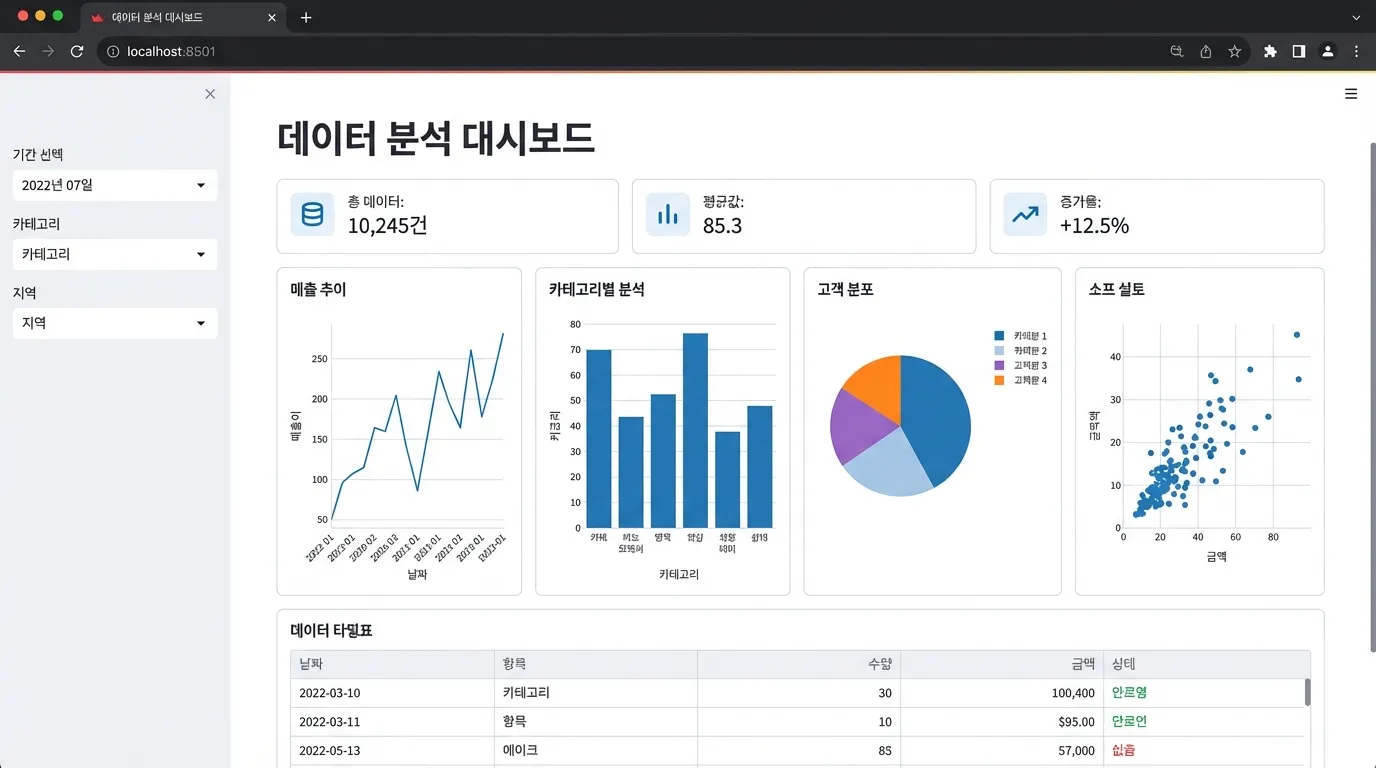Image resolution: width=1376 pixels, height=768 pixels.
Task: Click the browser extensions puzzle icon
Action: [x=1269, y=51]
